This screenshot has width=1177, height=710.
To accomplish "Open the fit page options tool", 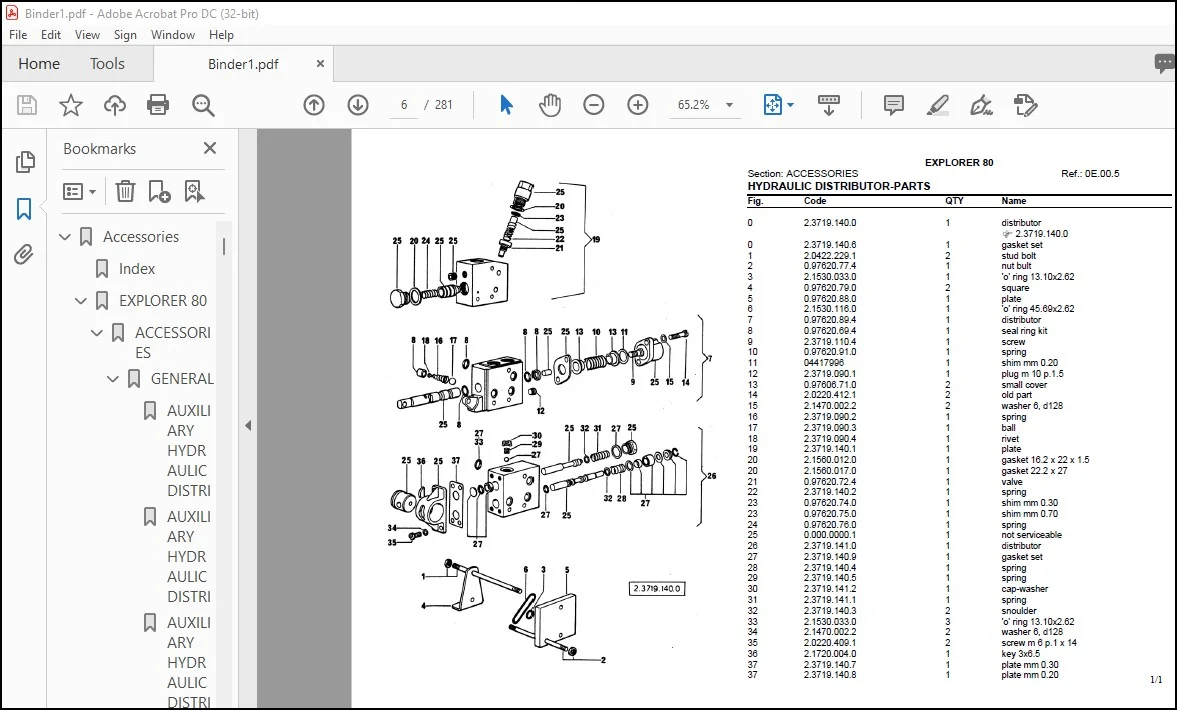I will point(772,105).
